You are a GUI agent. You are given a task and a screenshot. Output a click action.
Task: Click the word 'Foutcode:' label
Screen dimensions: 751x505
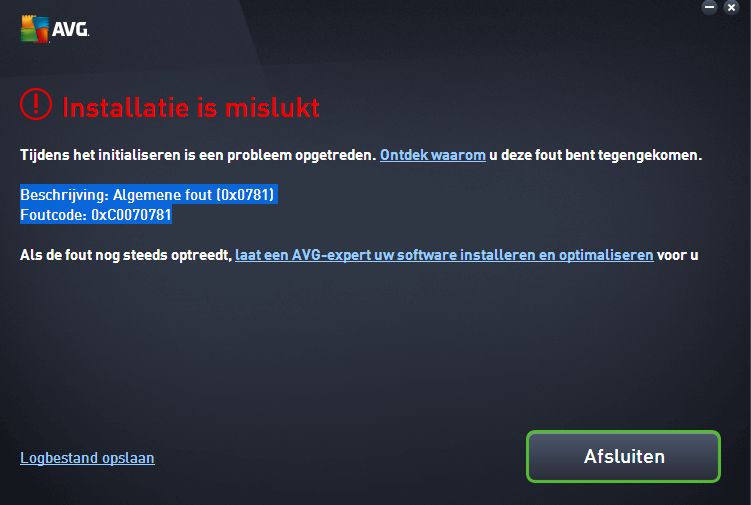click(x=54, y=215)
